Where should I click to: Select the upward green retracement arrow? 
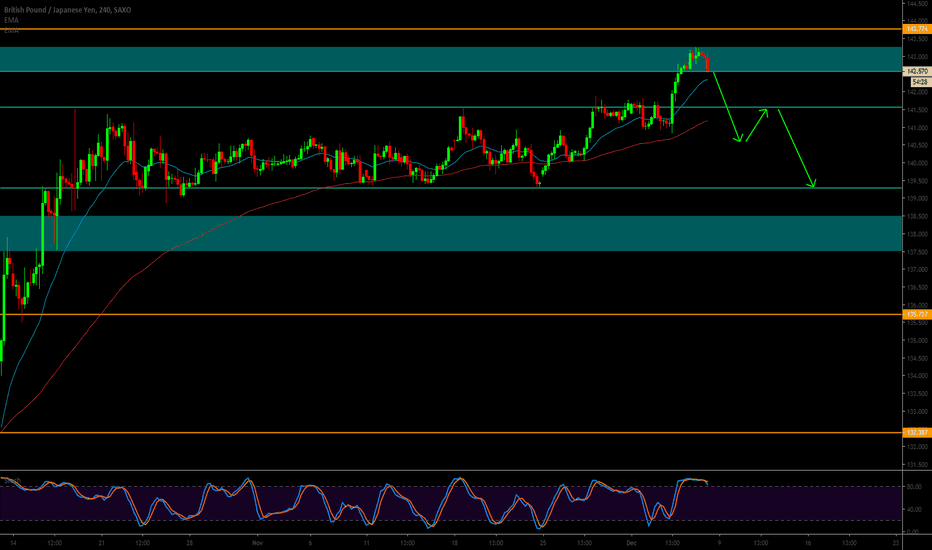tap(755, 124)
